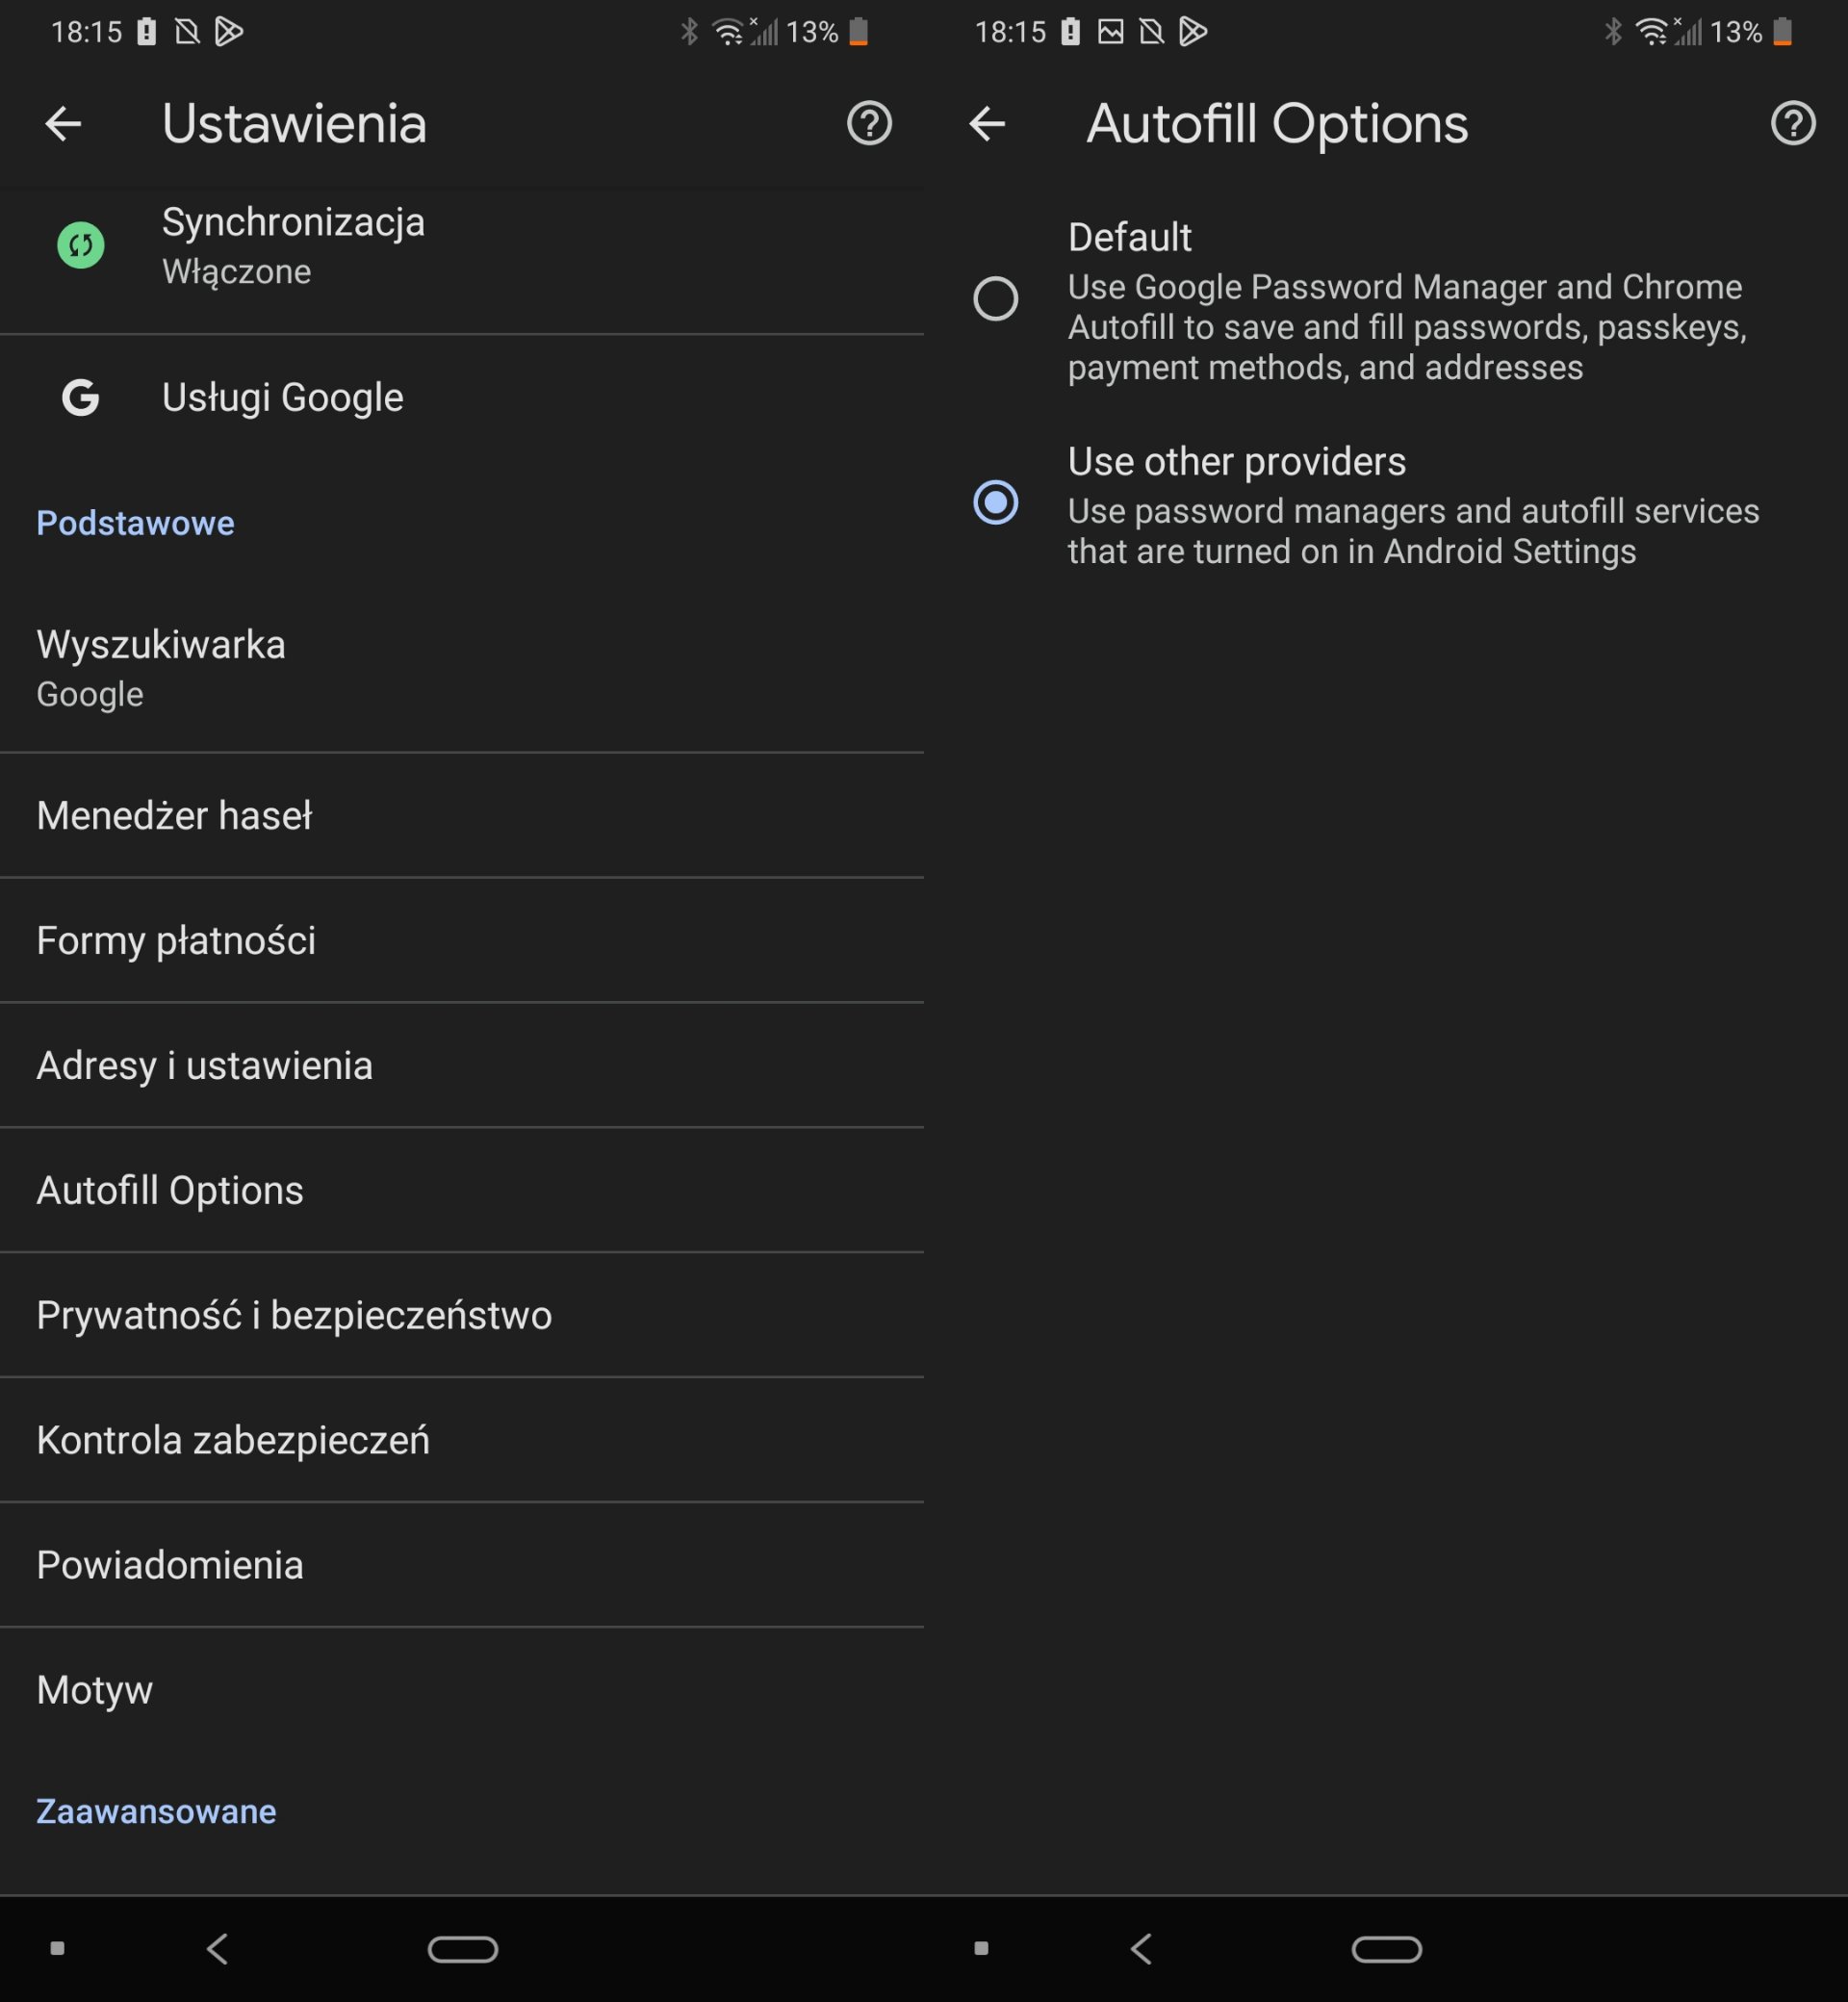This screenshot has height=2002, width=1848.
Task: Open Formy płatności settings
Action: pyautogui.click(x=177, y=941)
